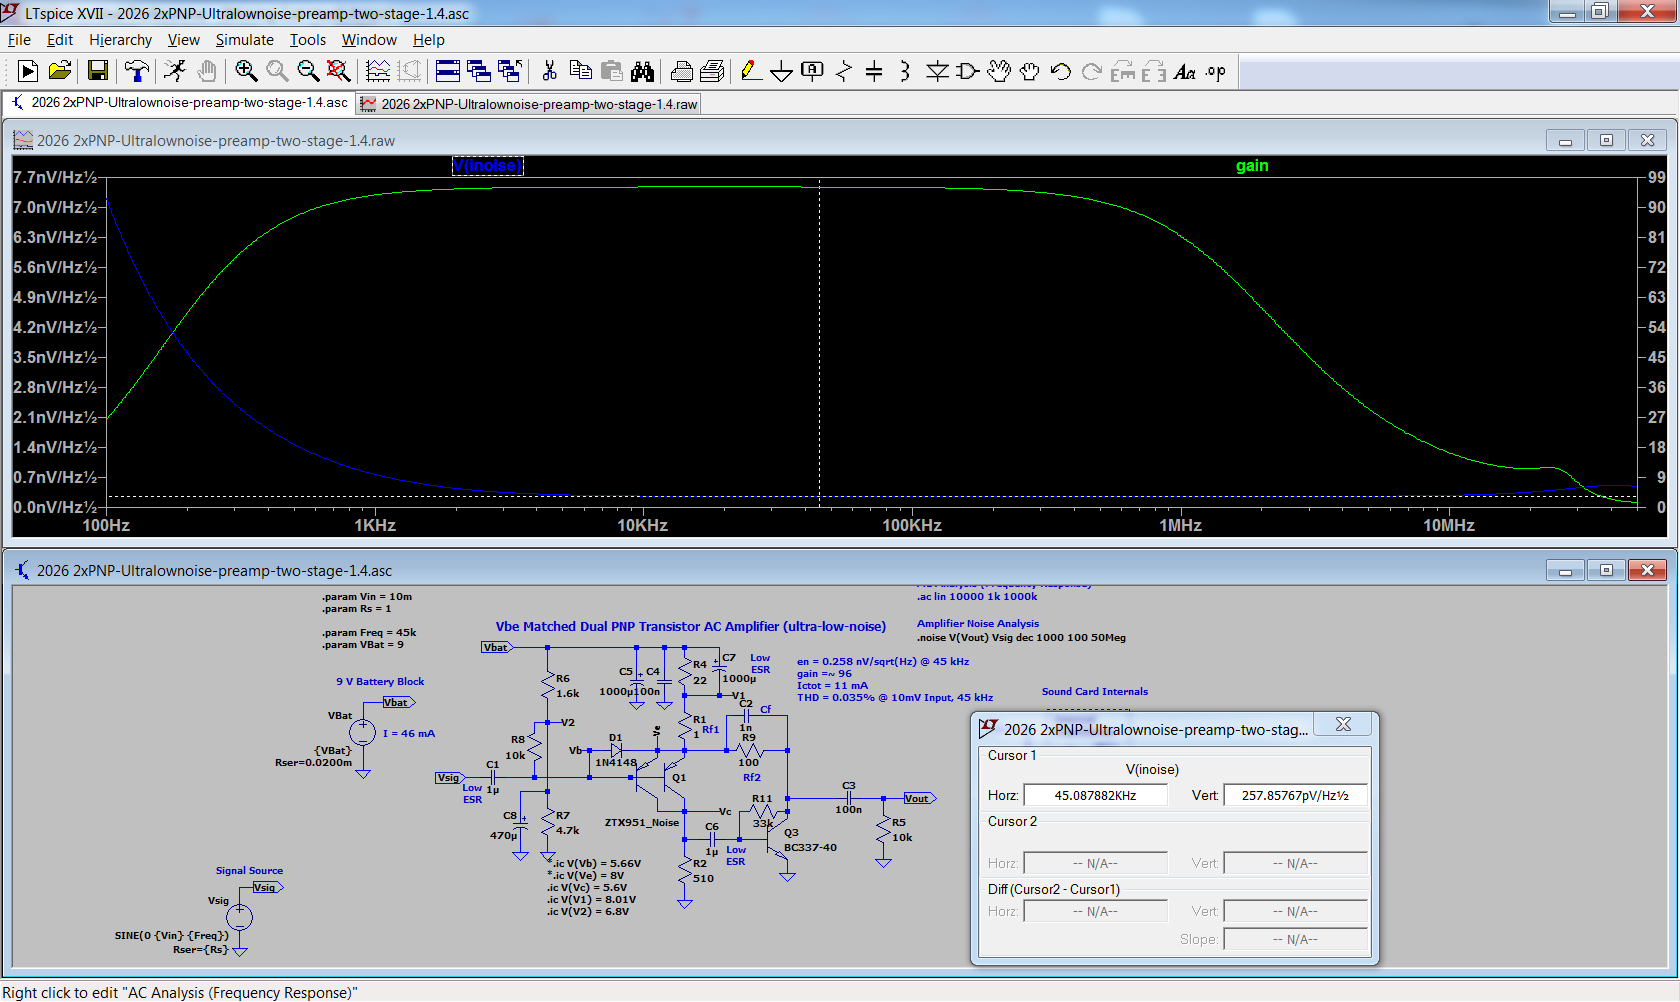
Task: Select the Copy tool icon
Action: [580, 71]
